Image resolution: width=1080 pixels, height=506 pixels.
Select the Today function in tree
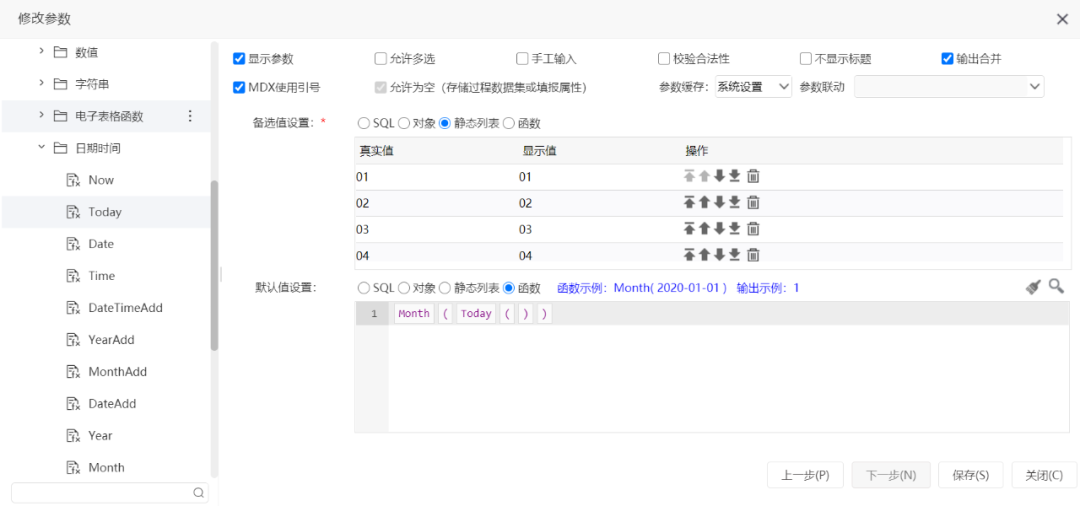click(105, 212)
